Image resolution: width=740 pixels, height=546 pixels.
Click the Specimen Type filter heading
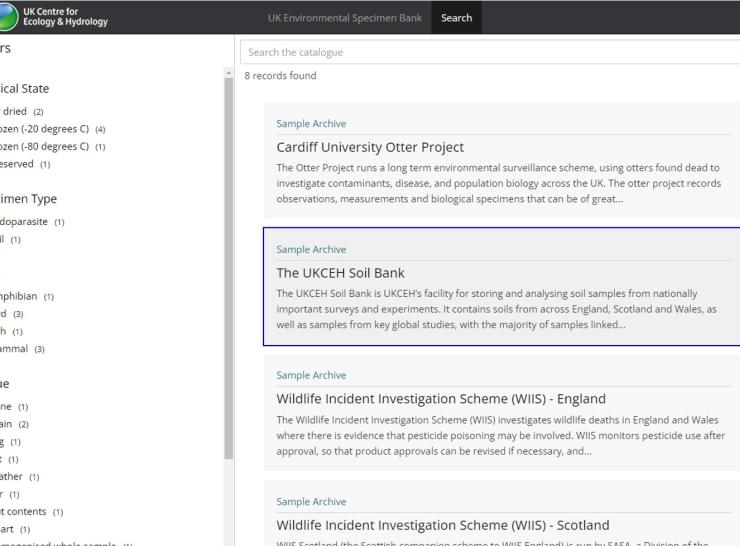point(28,199)
